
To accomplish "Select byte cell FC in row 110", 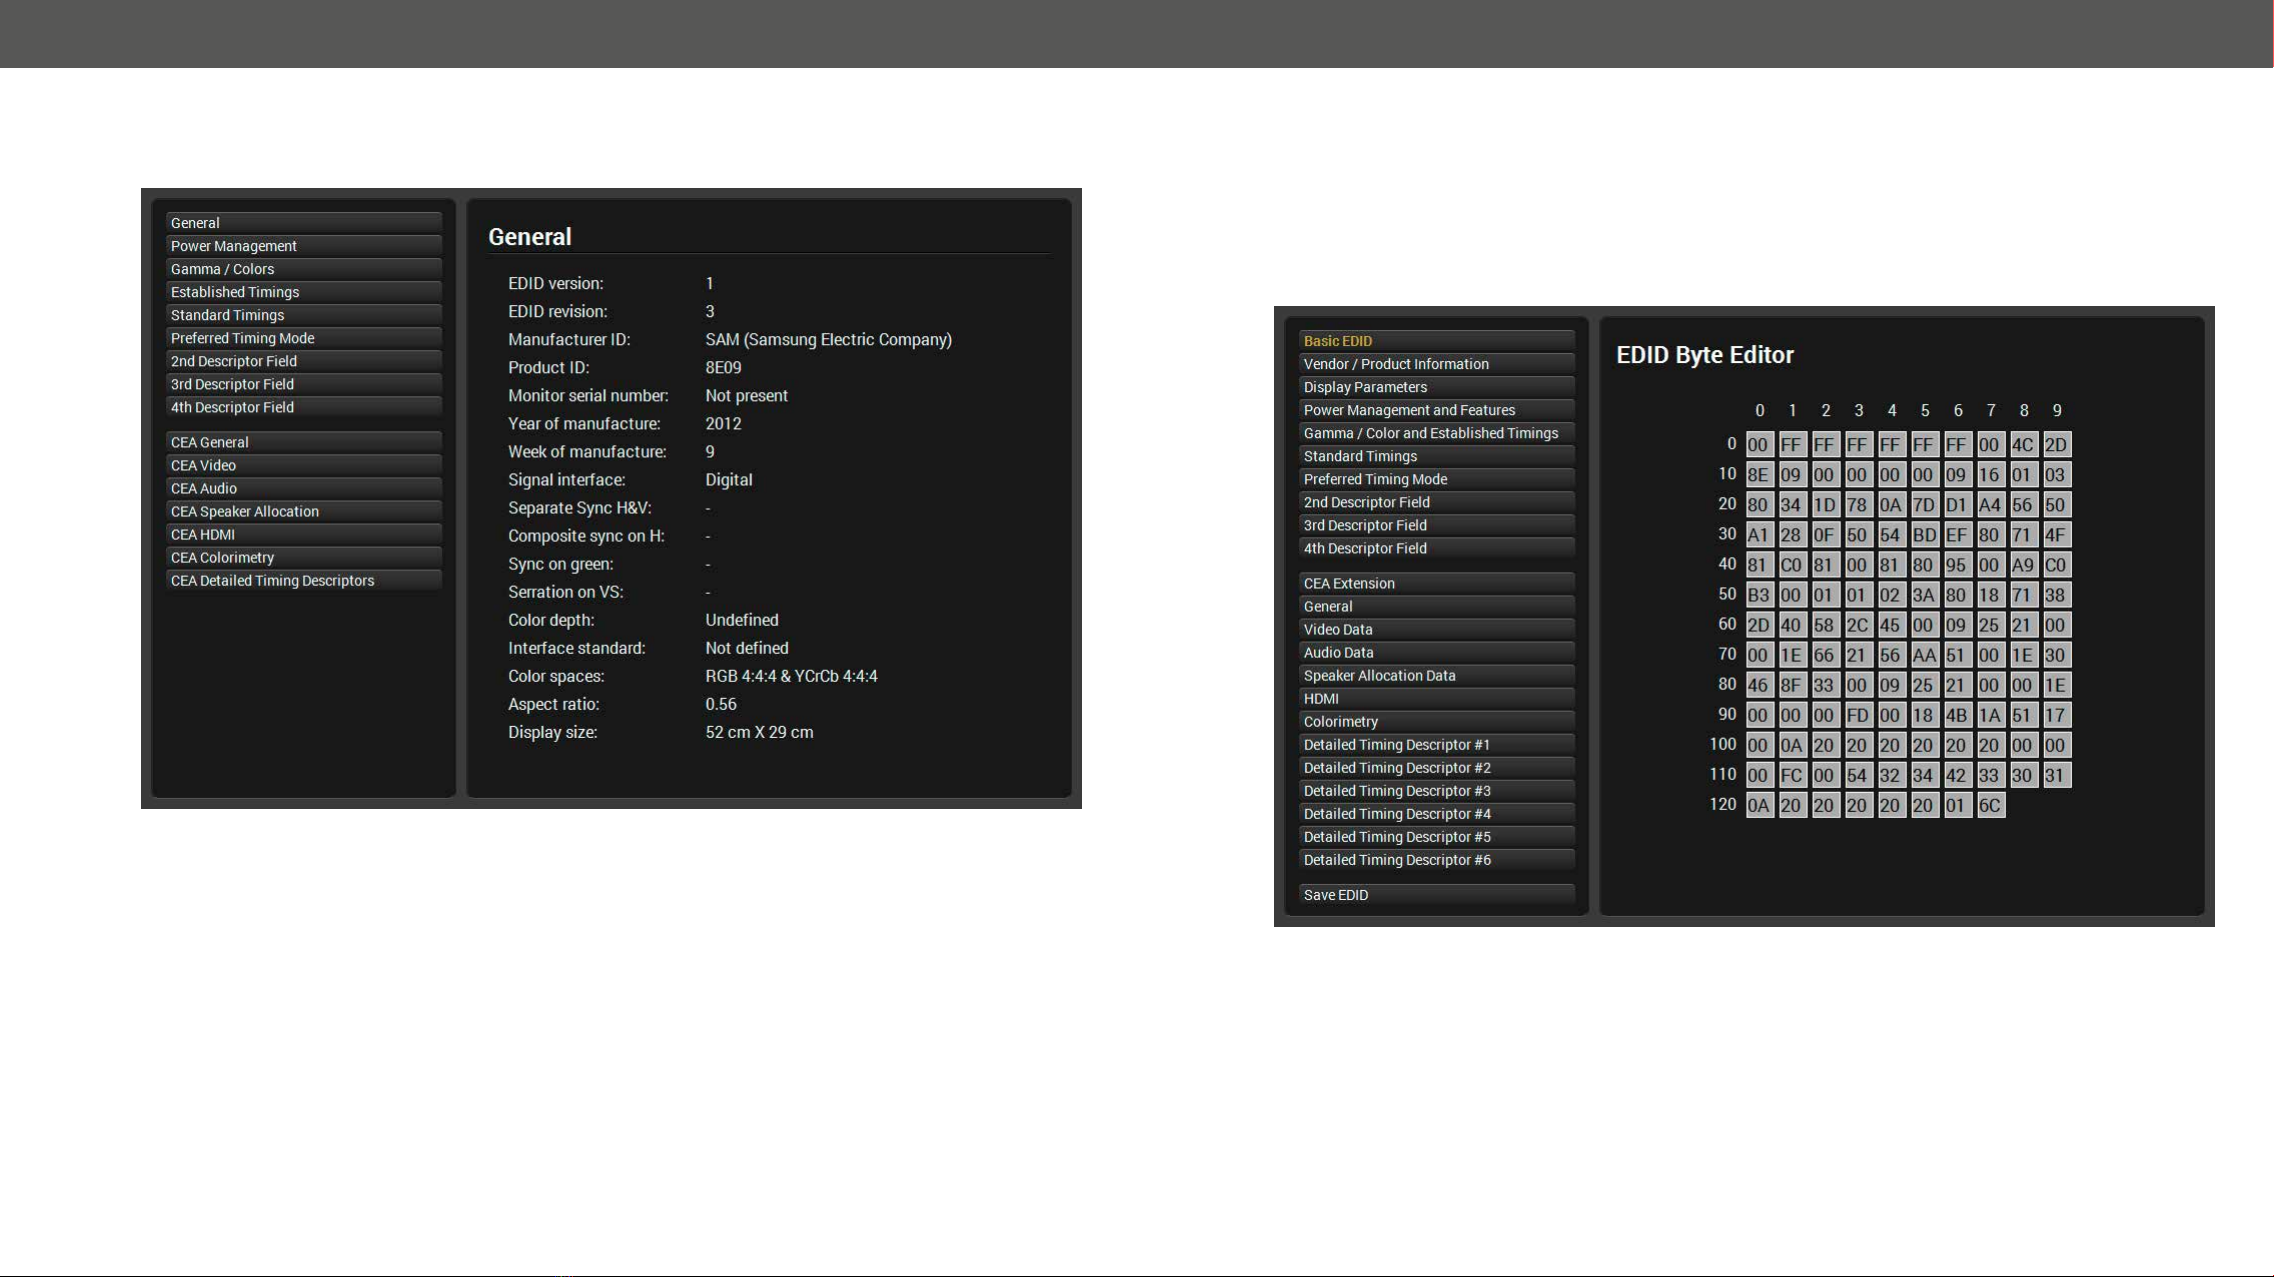I will [1792, 775].
